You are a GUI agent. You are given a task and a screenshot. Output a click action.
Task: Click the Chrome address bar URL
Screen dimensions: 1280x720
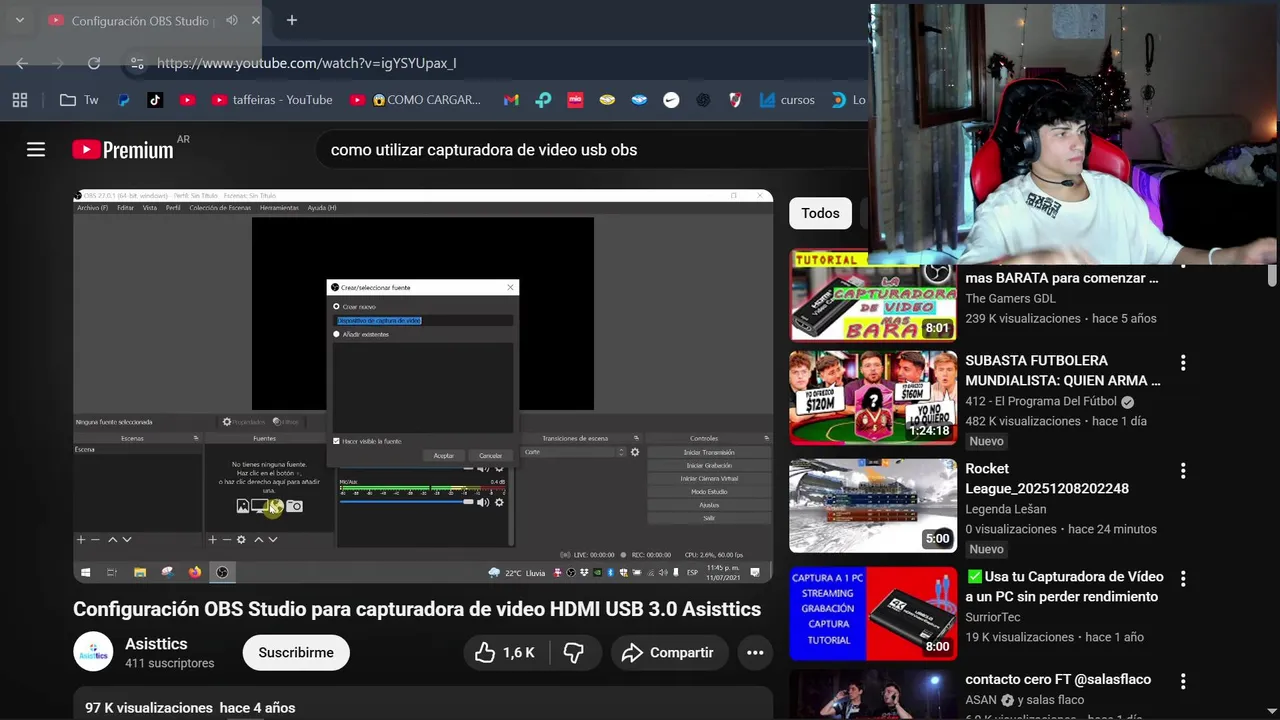[x=306, y=63]
